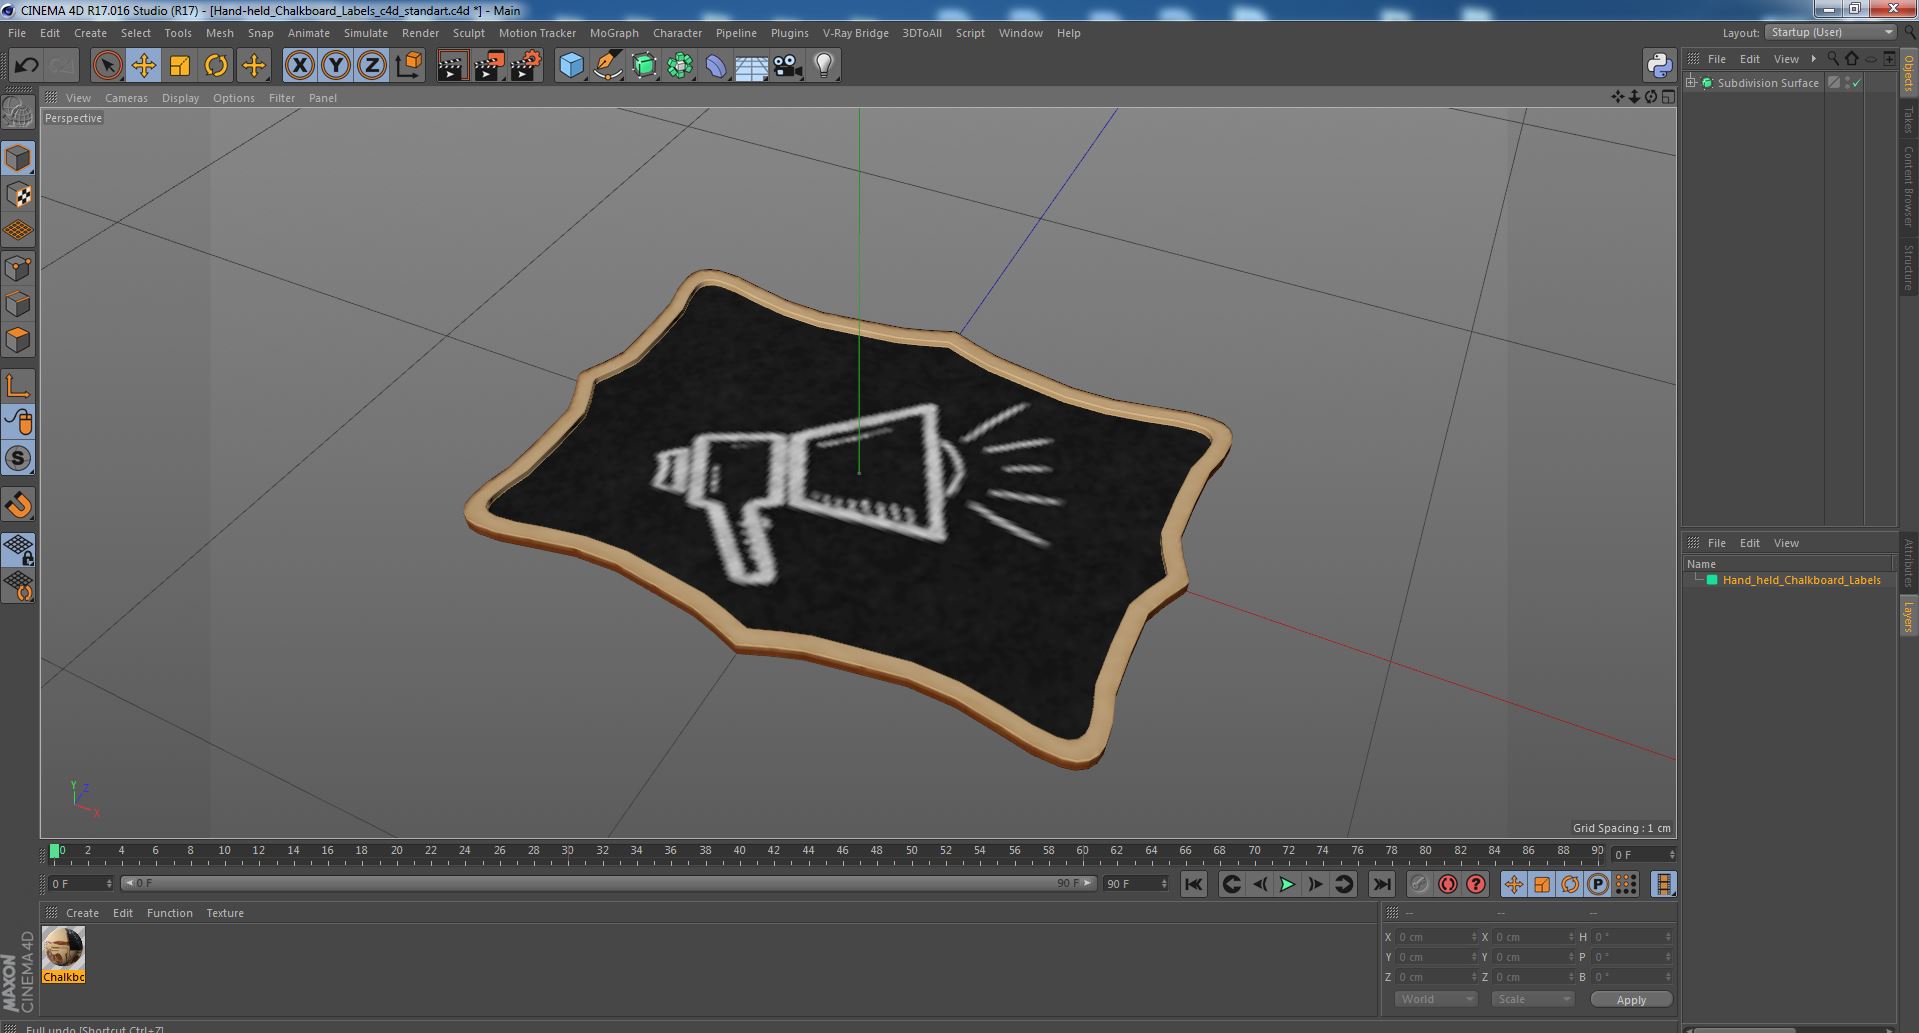The width and height of the screenshot is (1919, 1033).
Task: Toggle Autokeying button
Action: pos(1447,884)
